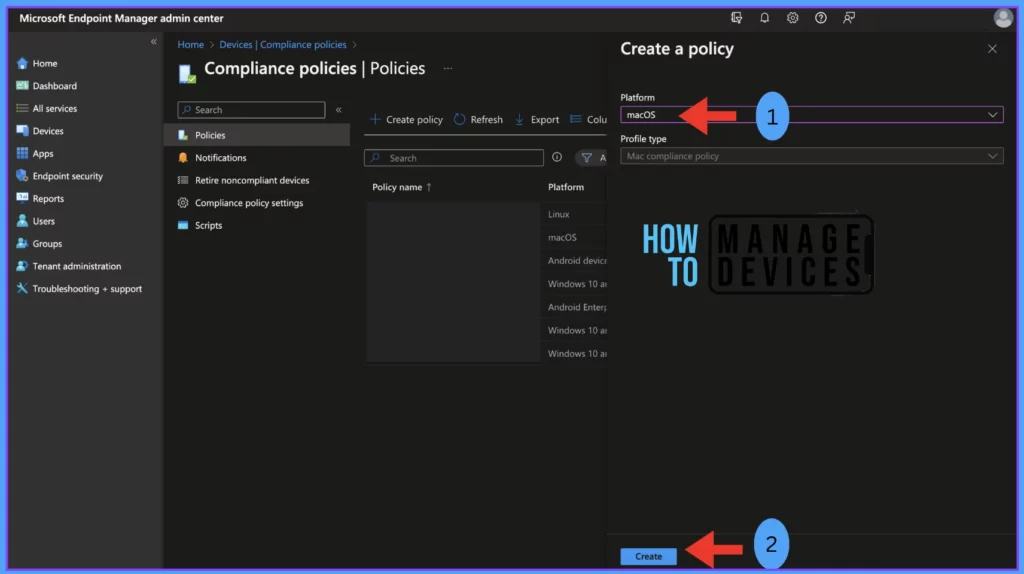
Task: Click Devices | Compliance policies breadcrumb
Action: 283,44
